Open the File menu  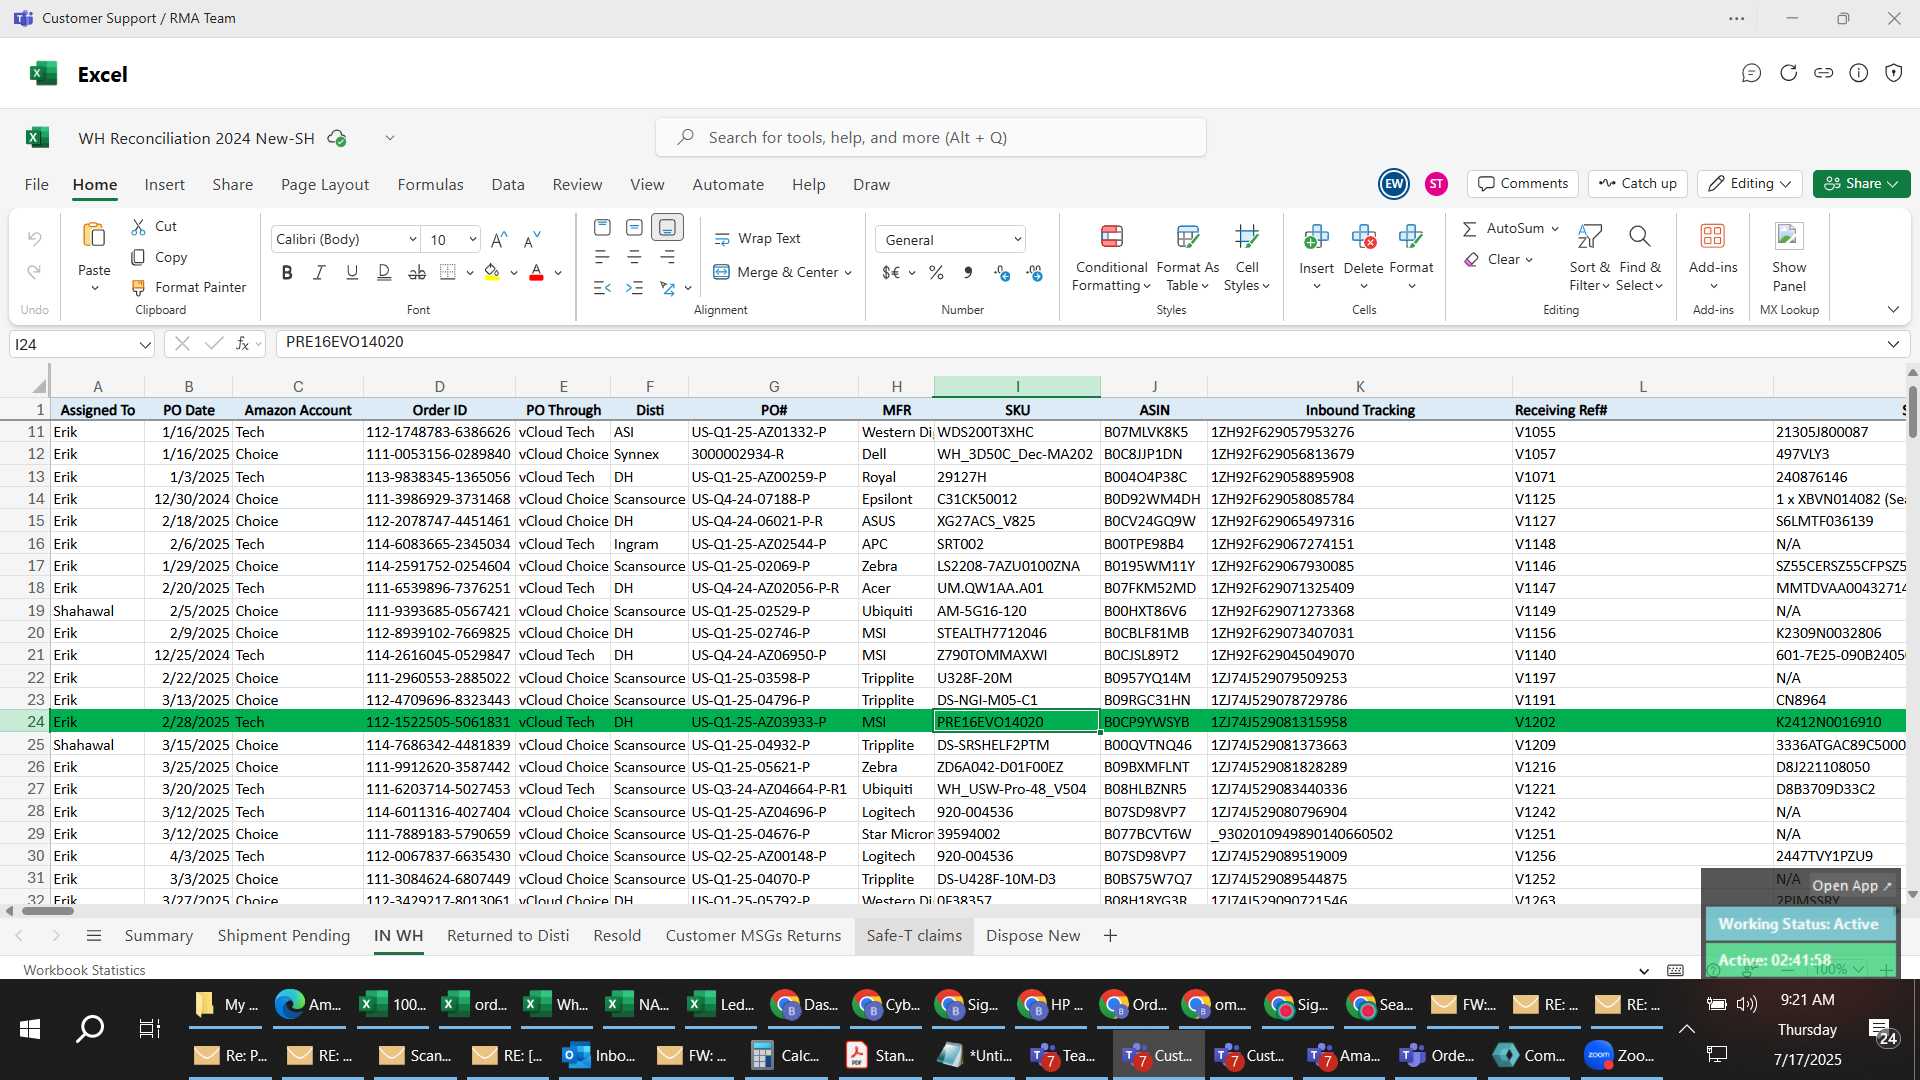(x=36, y=184)
